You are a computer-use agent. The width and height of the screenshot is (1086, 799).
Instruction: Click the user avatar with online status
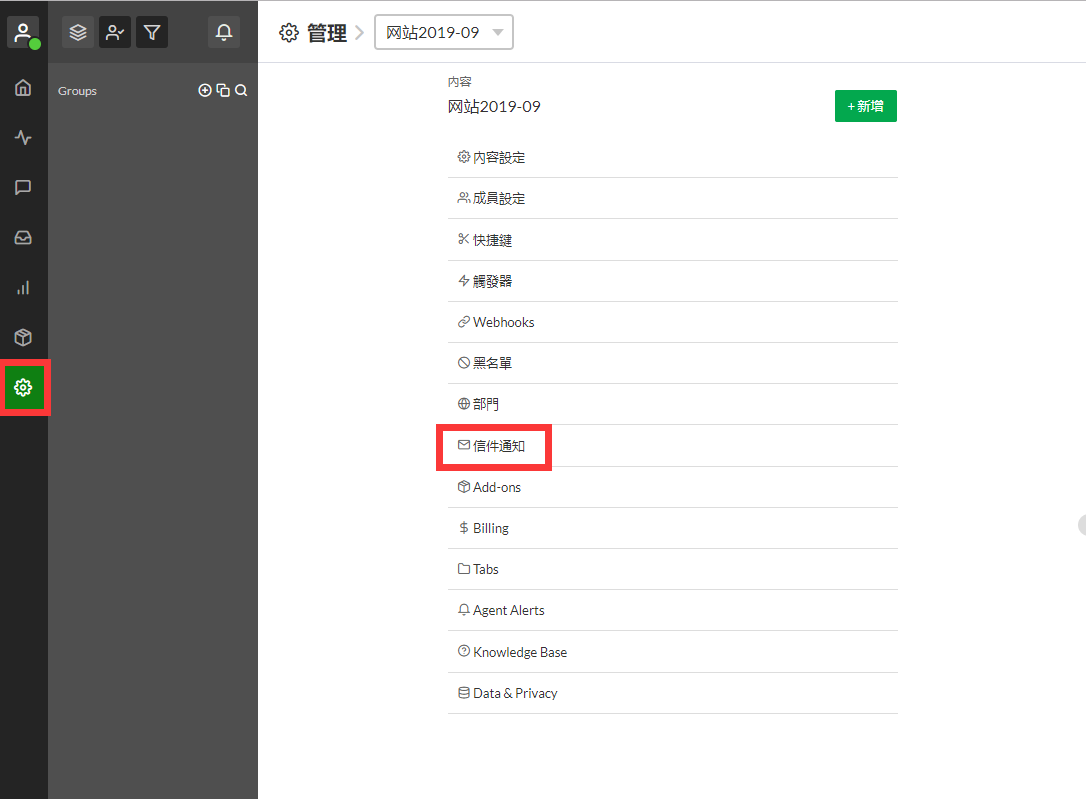pos(23,32)
